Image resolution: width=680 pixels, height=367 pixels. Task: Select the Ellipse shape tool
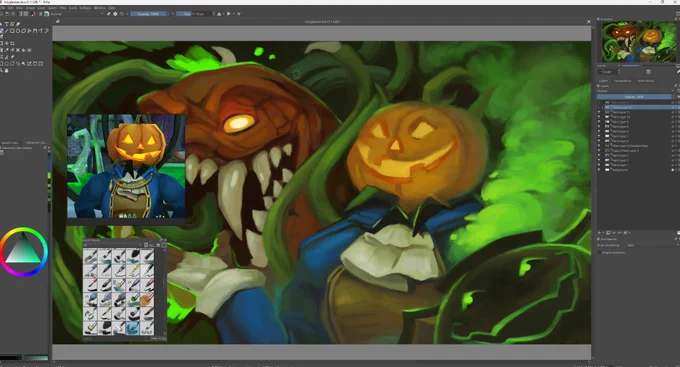(x=18, y=31)
